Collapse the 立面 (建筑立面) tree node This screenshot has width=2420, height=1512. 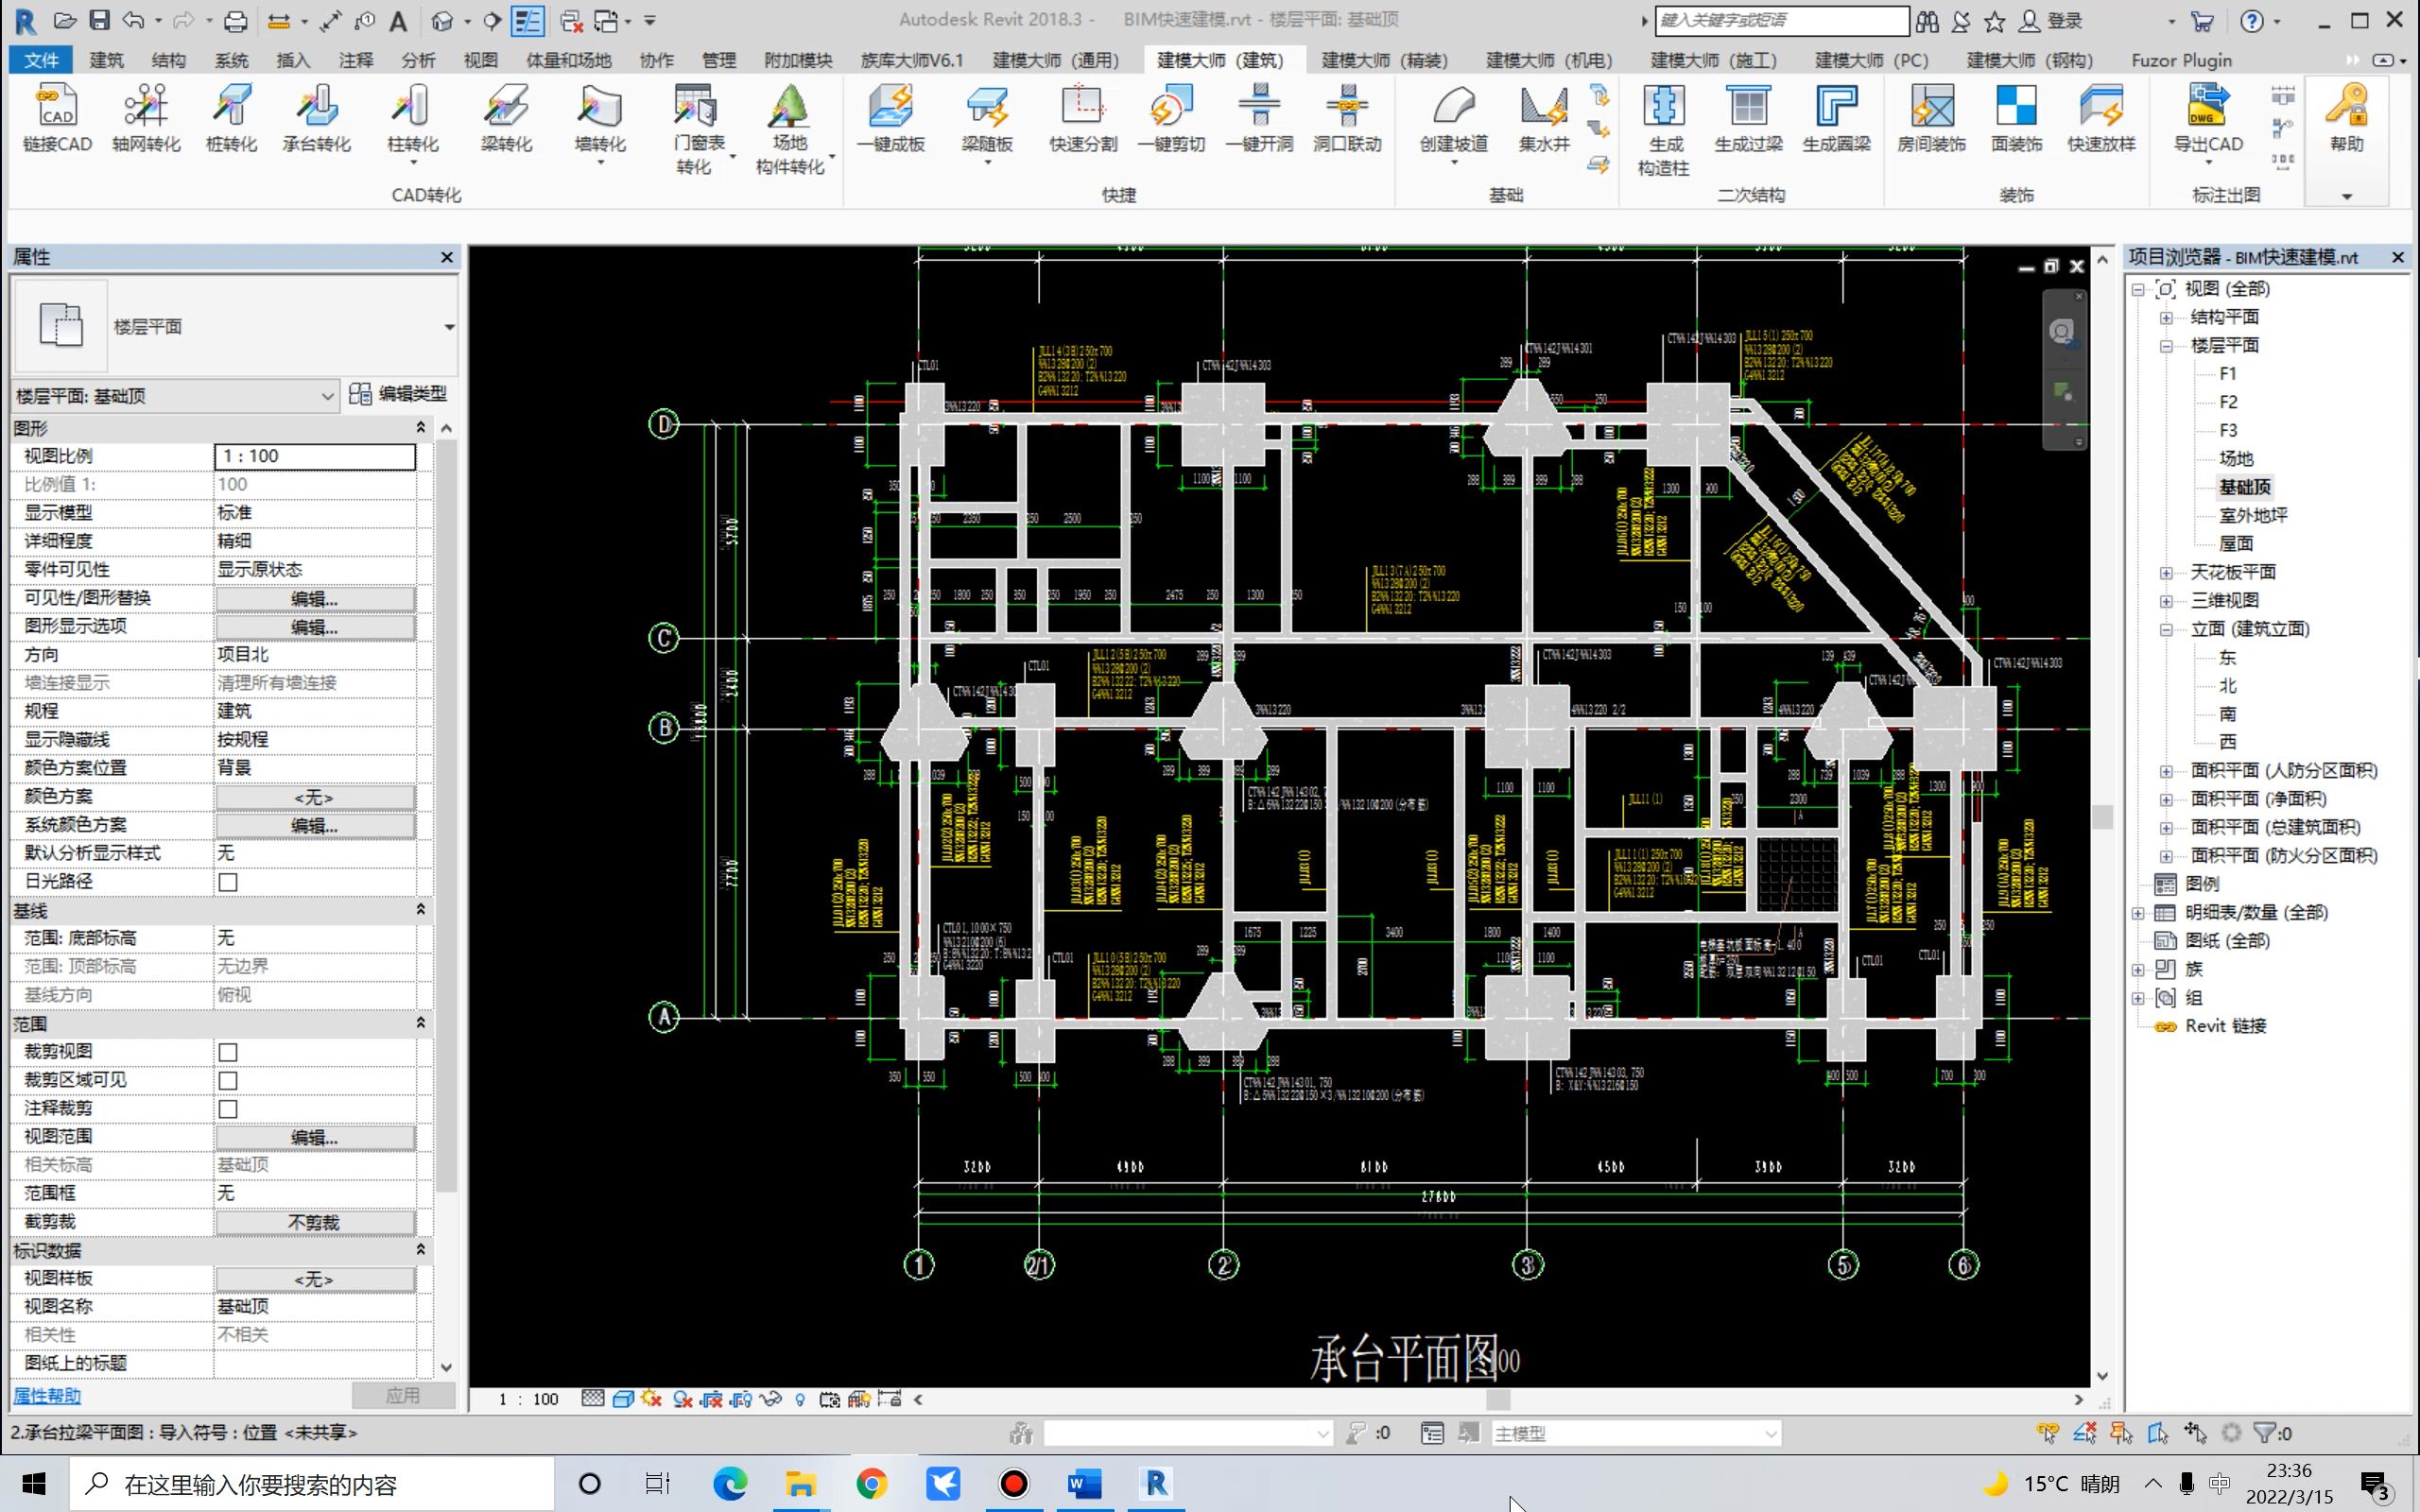coord(2167,629)
